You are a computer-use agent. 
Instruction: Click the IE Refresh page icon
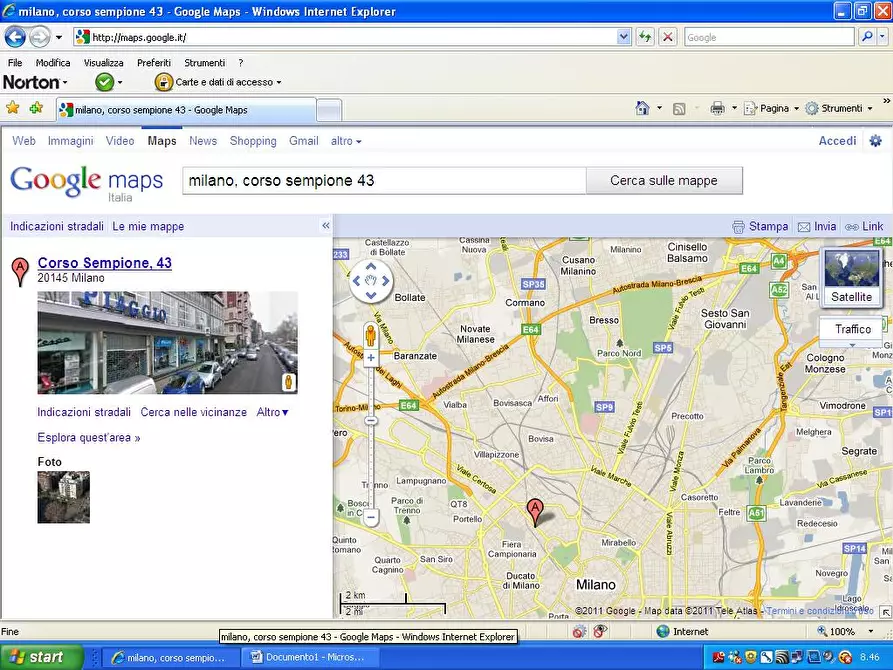pyautogui.click(x=645, y=37)
